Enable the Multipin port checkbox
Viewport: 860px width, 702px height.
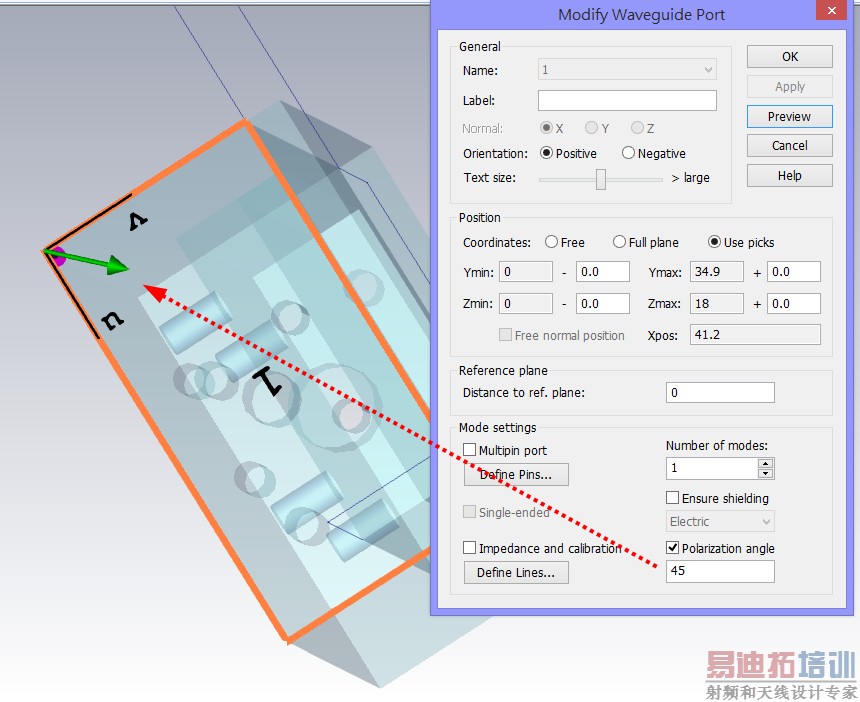point(469,450)
